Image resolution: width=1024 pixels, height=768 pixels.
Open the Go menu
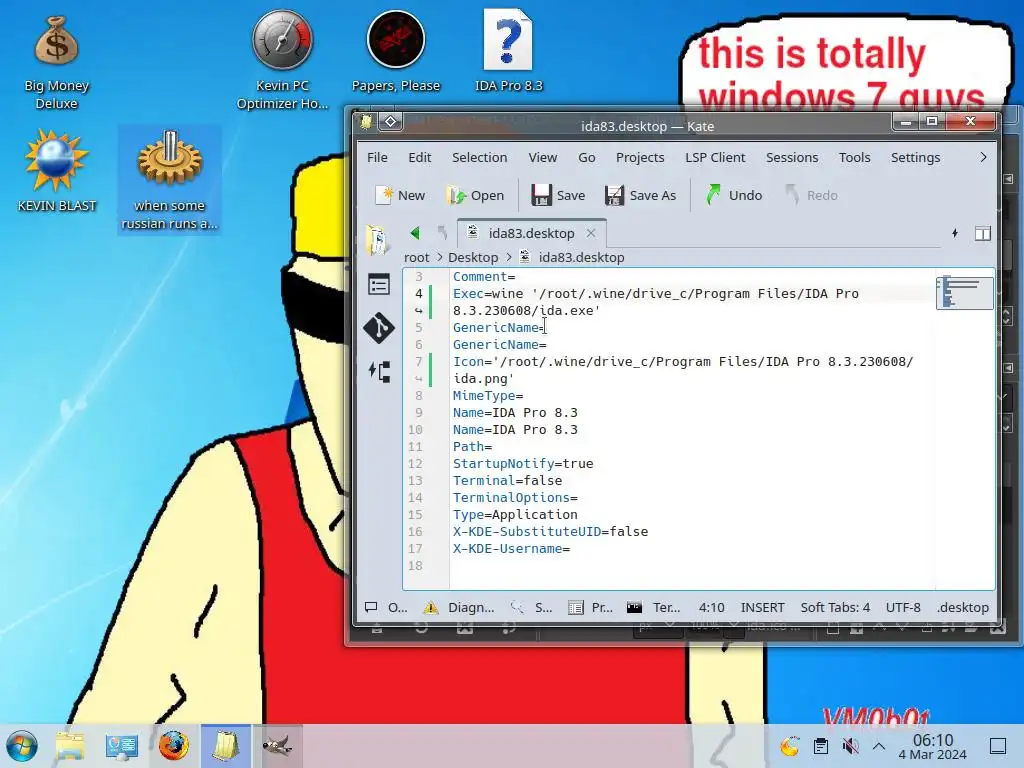point(586,157)
